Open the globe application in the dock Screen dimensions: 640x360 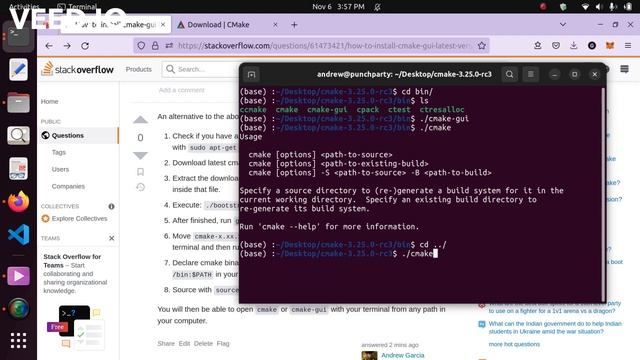(x=18, y=308)
